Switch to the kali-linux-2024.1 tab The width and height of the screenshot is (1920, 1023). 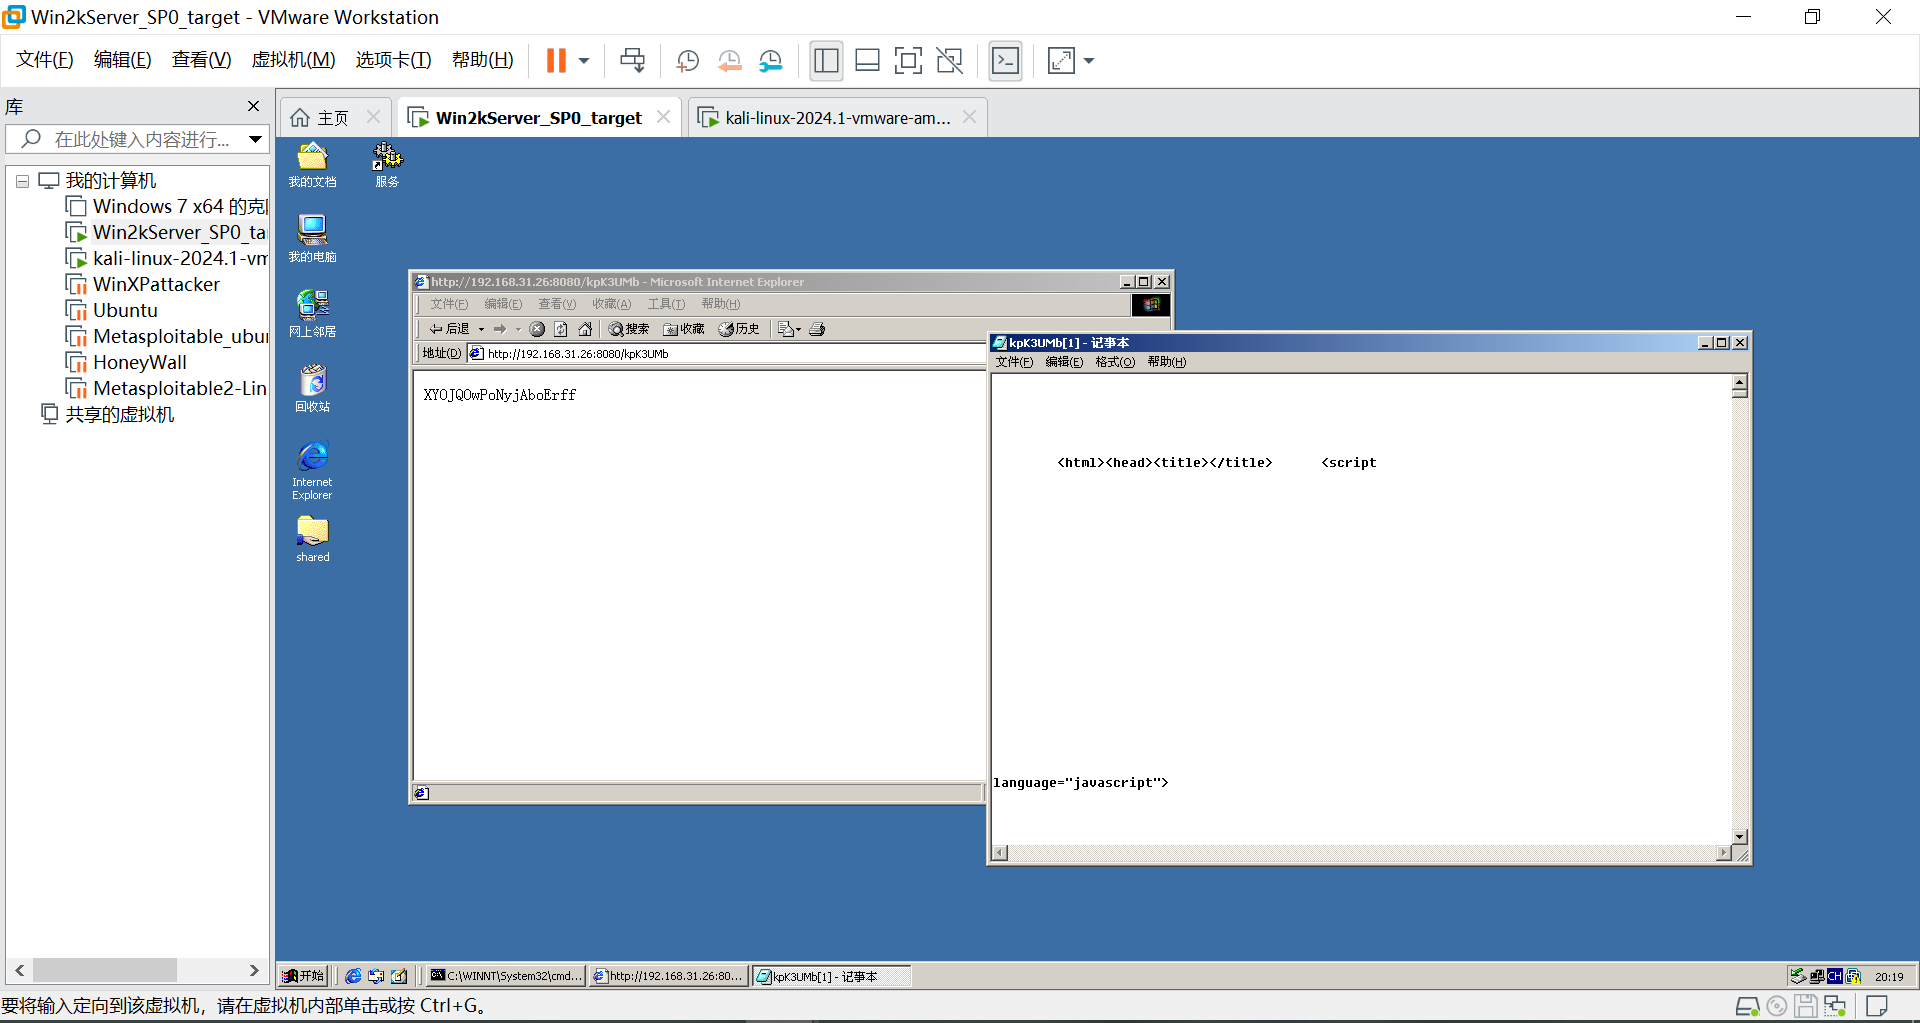838,118
